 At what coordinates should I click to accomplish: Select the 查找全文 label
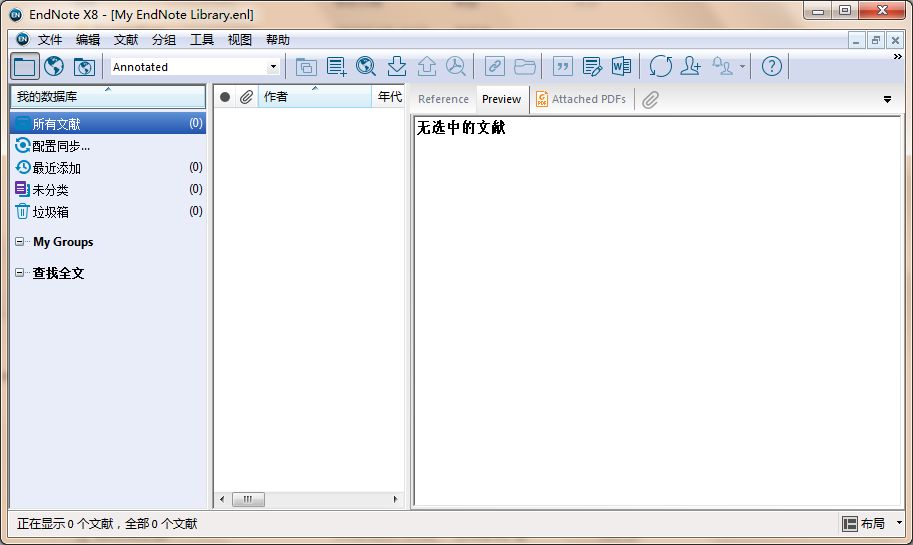point(58,273)
